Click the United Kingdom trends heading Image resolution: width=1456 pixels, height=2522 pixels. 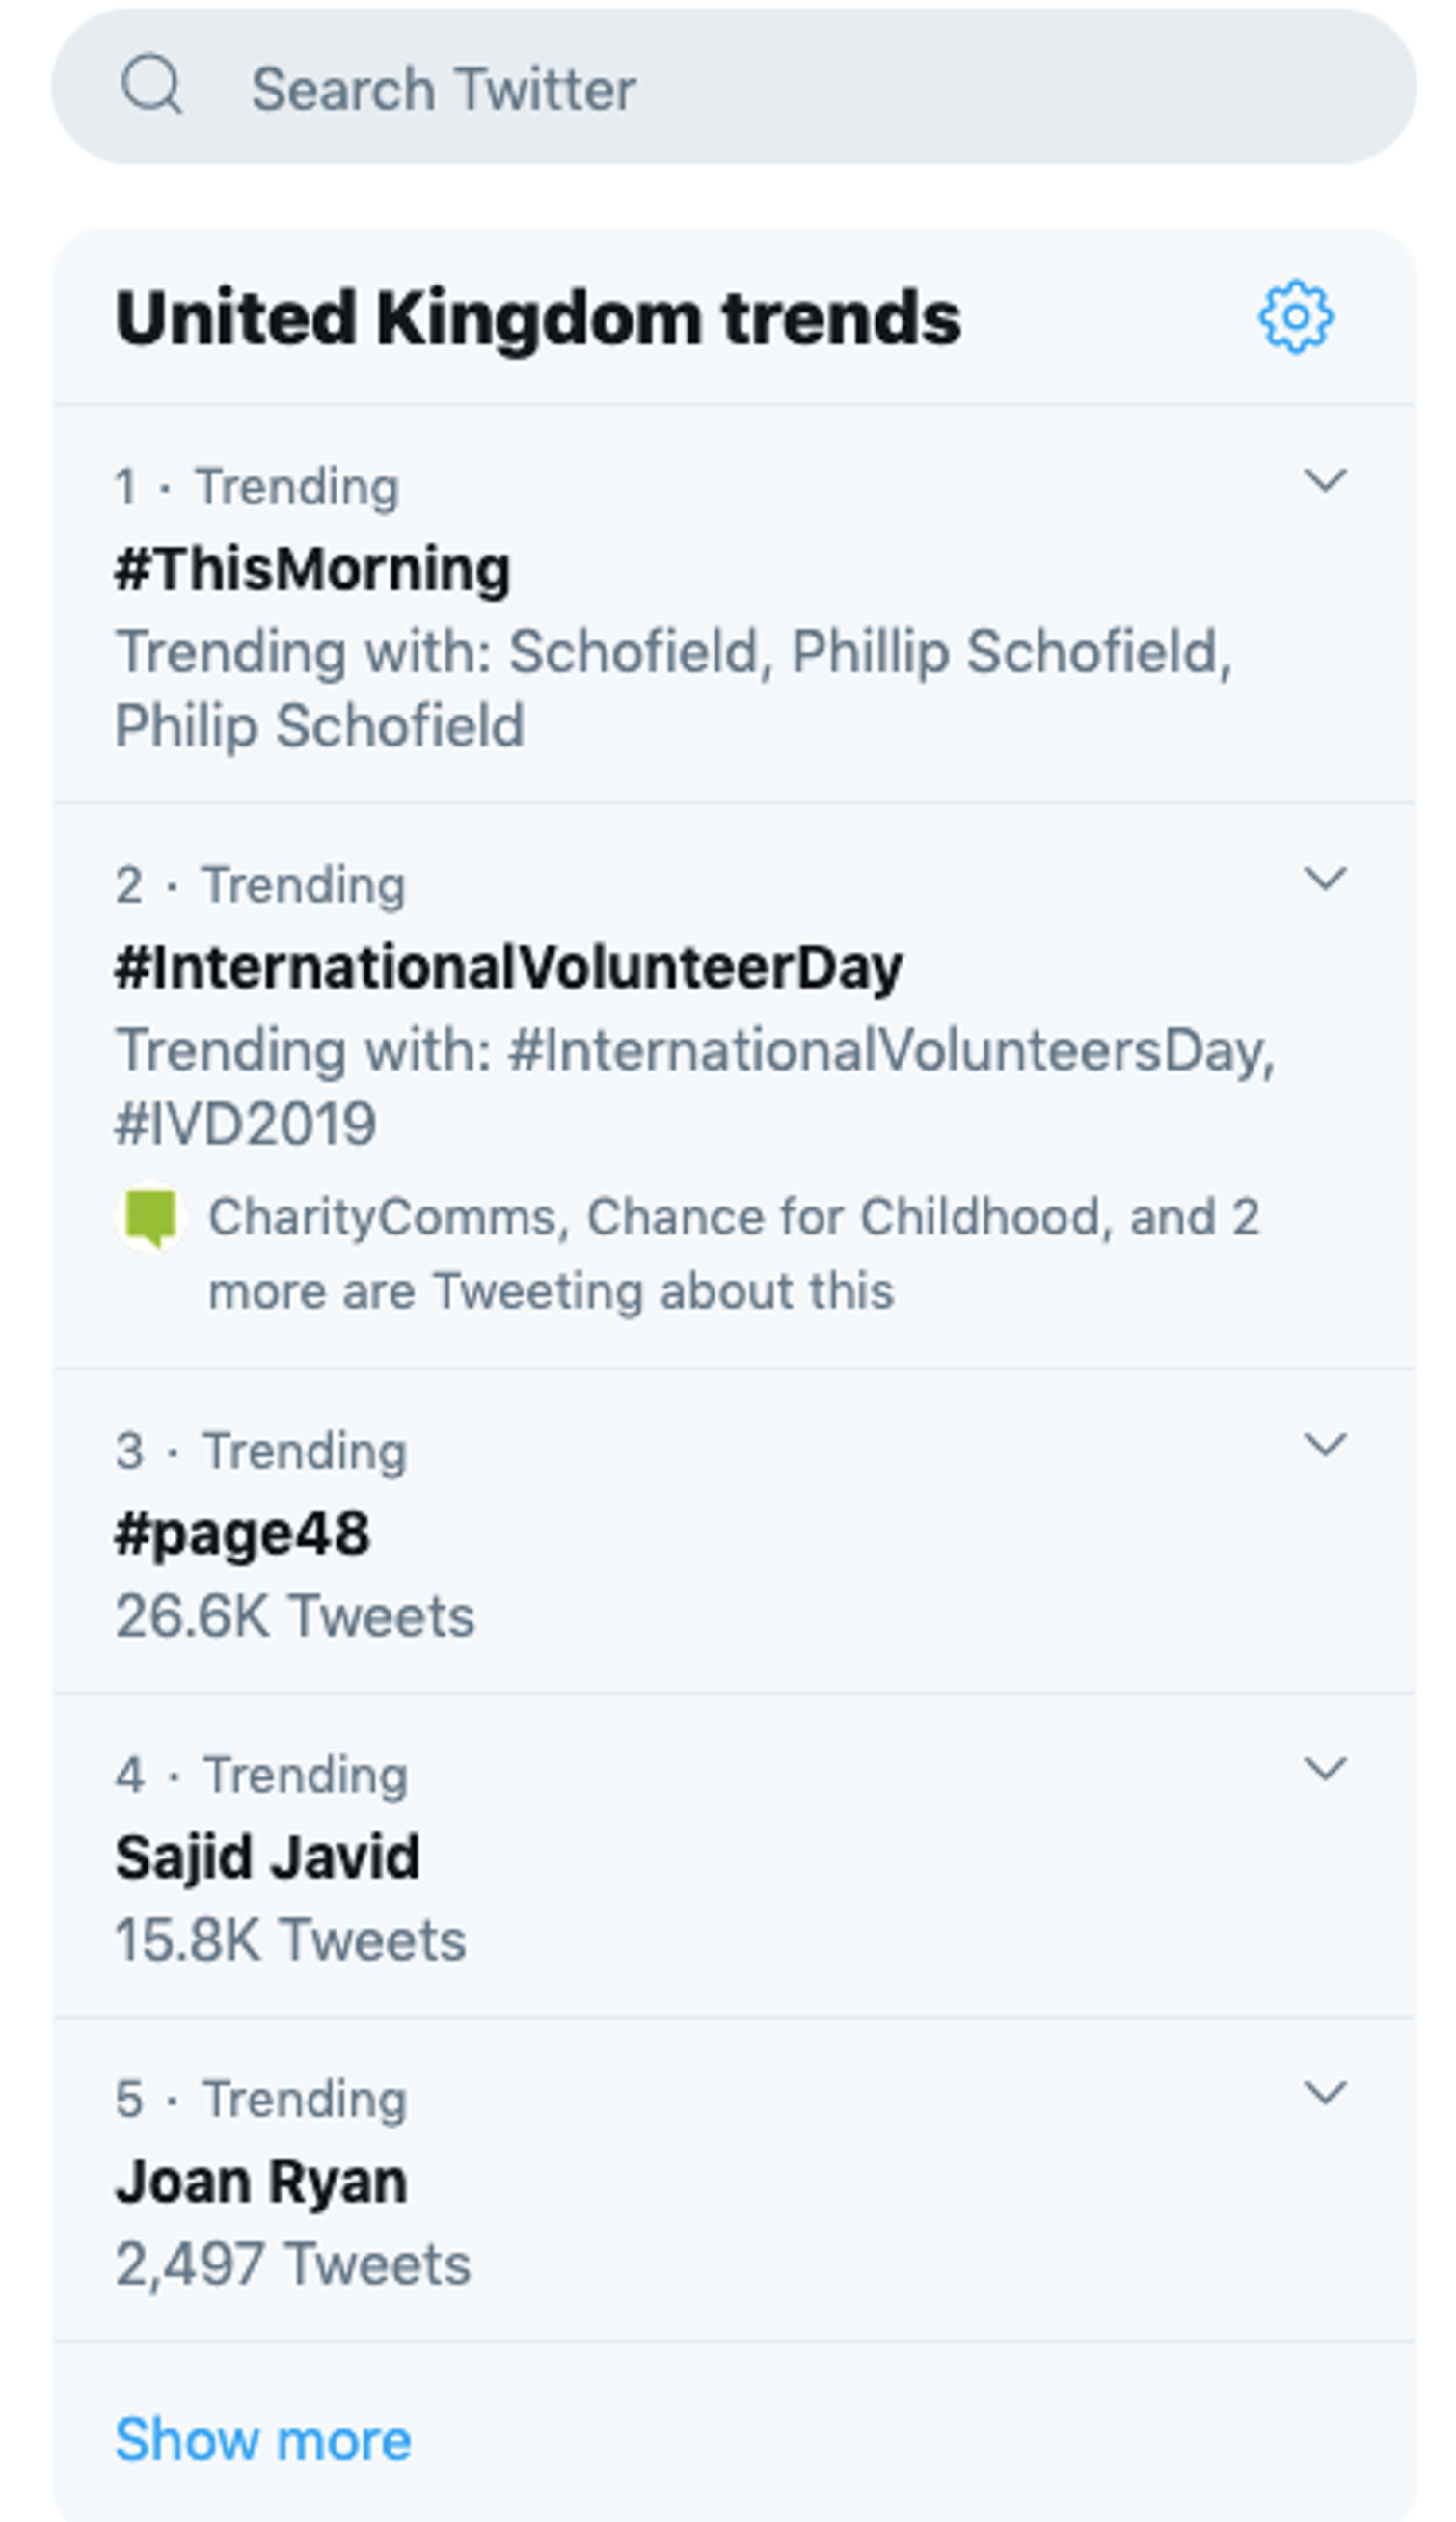[538, 319]
